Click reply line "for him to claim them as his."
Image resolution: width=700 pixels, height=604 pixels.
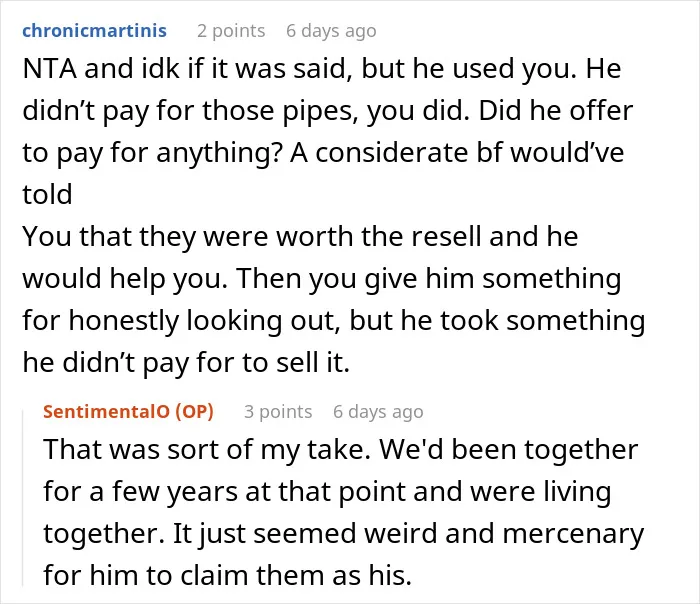[x=227, y=576]
